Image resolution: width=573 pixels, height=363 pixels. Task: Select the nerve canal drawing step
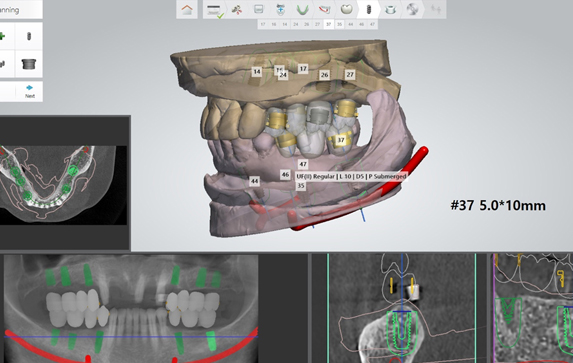(324, 10)
